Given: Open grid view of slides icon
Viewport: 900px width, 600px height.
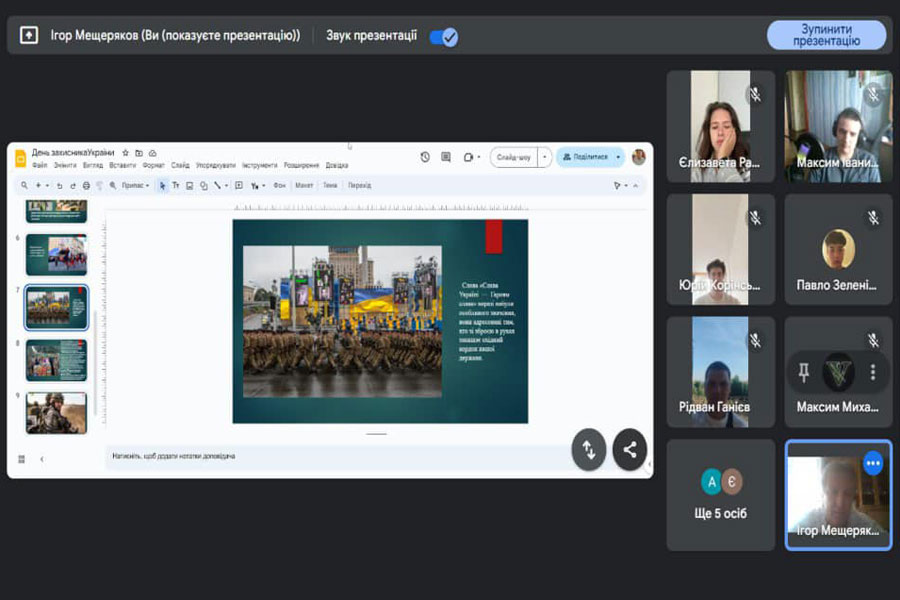Looking at the screenshot, I should (x=22, y=459).
